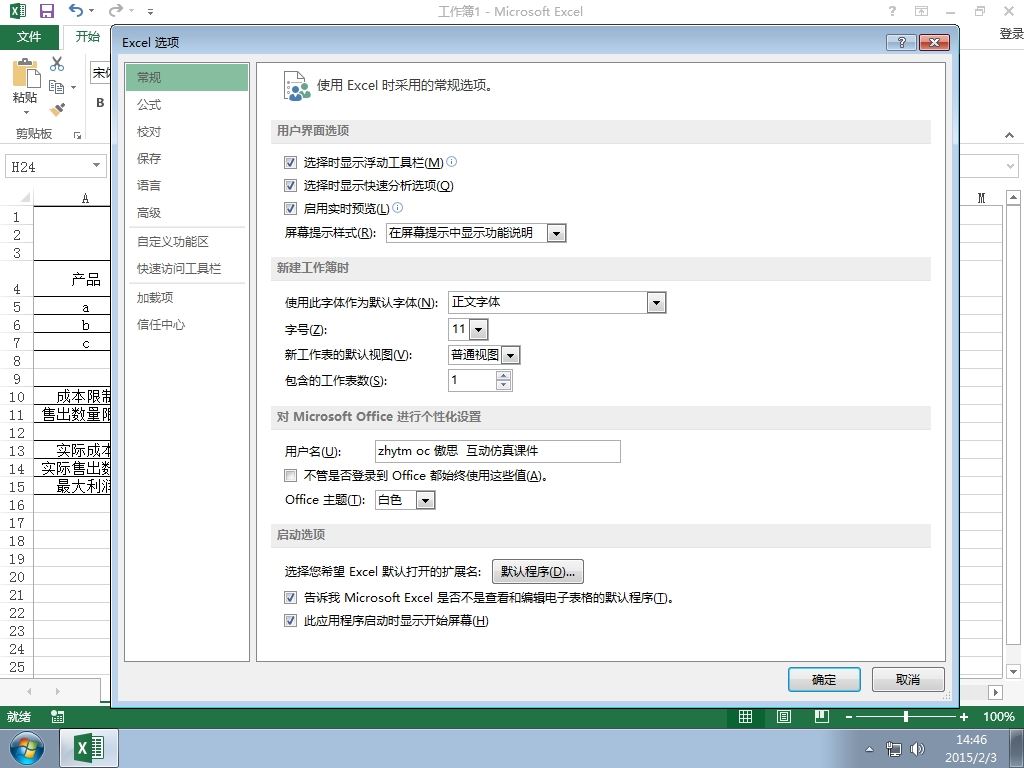Click the zoom out minus button

point(848,717)
